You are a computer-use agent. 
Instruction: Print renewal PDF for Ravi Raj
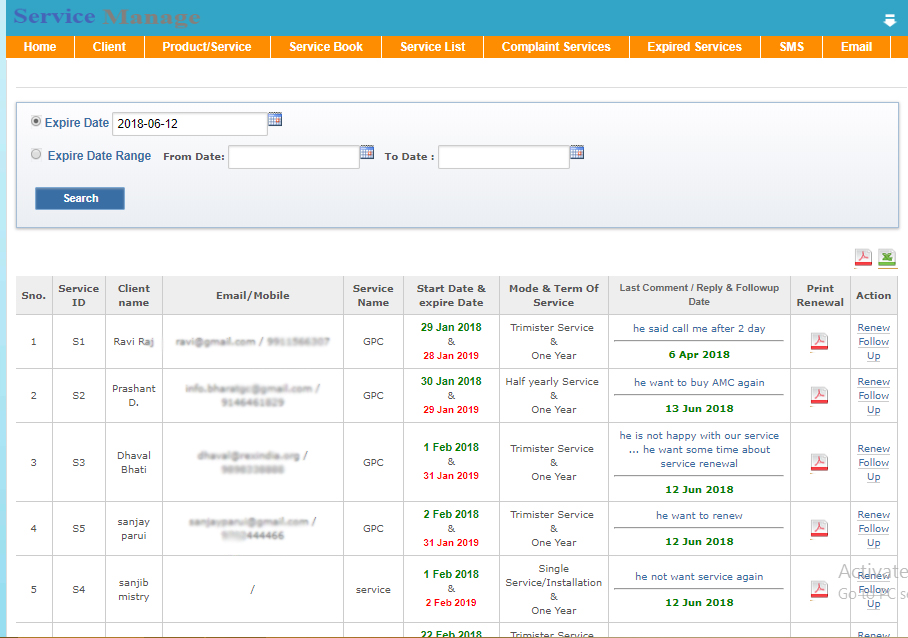(x=819, y=342)
